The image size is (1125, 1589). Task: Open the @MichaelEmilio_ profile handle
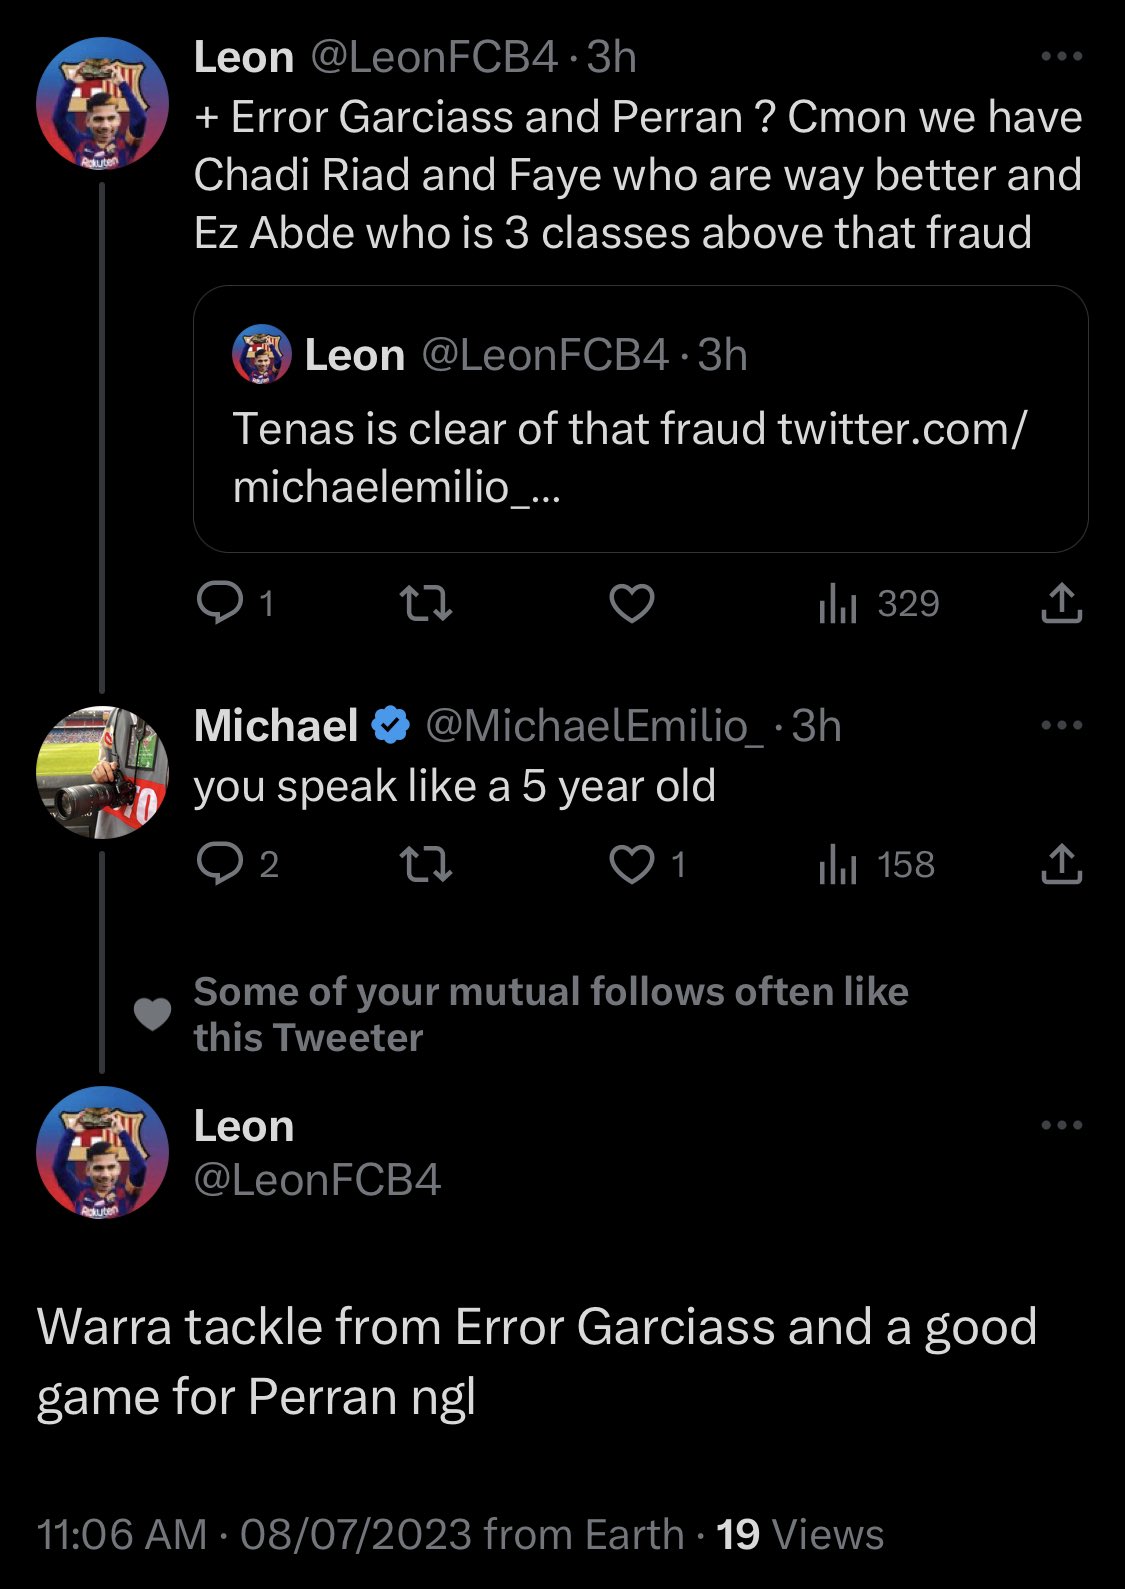595,726
